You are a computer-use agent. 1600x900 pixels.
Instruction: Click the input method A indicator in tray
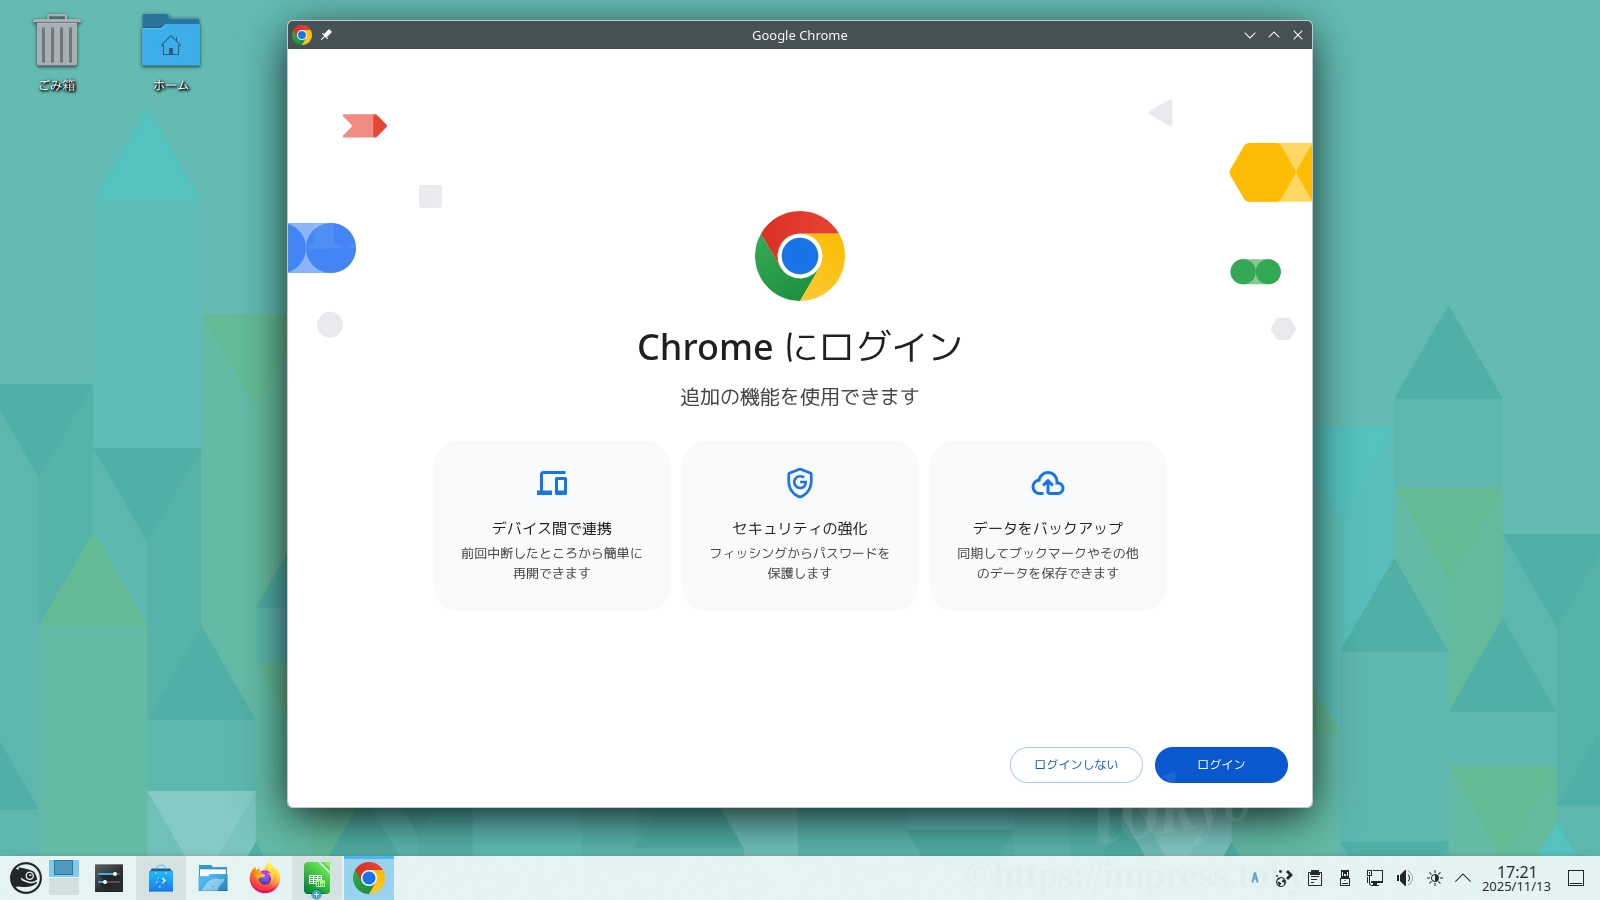[x=1255, y=878]
